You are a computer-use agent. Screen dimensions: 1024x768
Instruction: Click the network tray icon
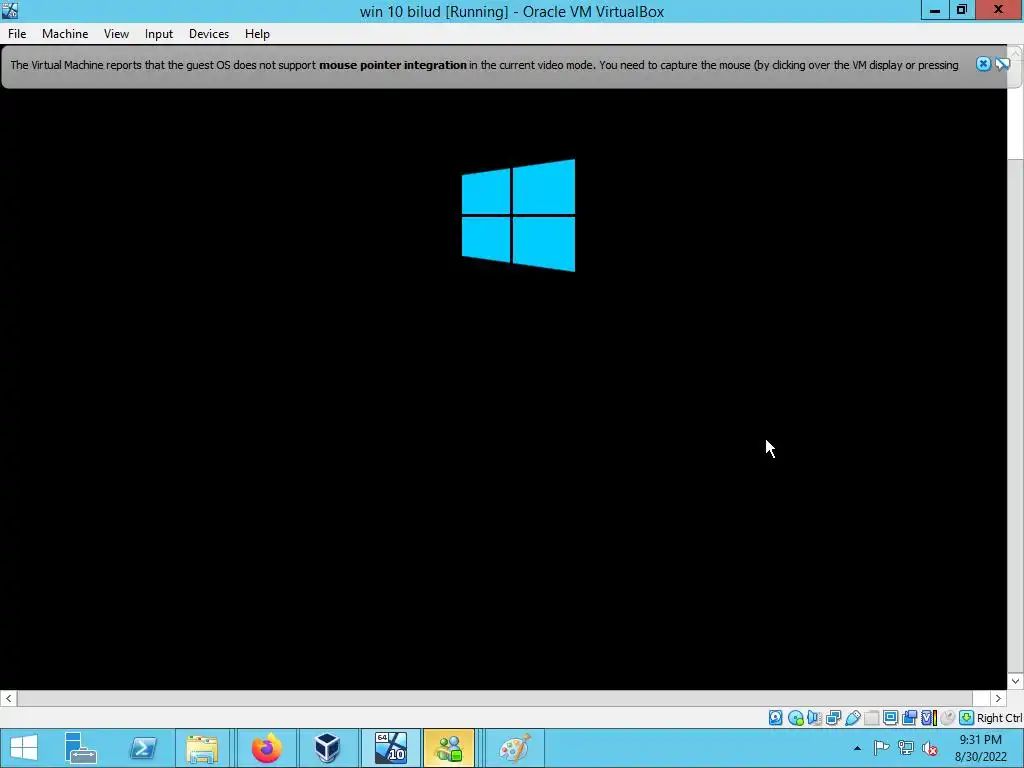click(x=906, y=748)
